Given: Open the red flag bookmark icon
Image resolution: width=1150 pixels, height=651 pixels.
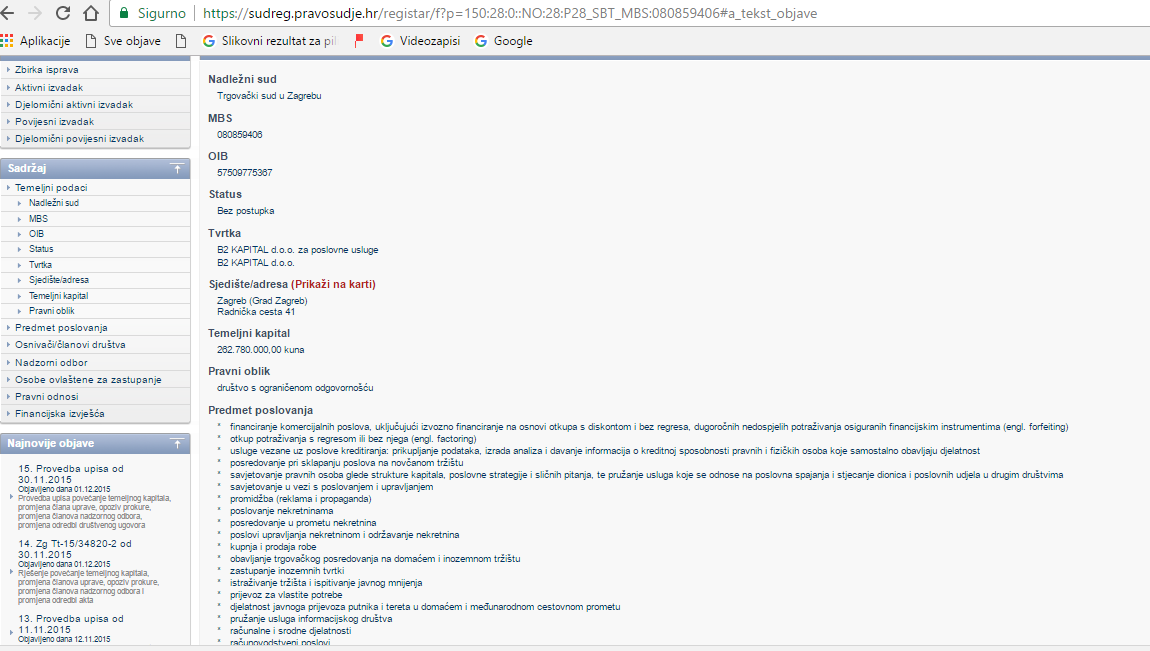Looking at the screenshot, I should [359, 41].
